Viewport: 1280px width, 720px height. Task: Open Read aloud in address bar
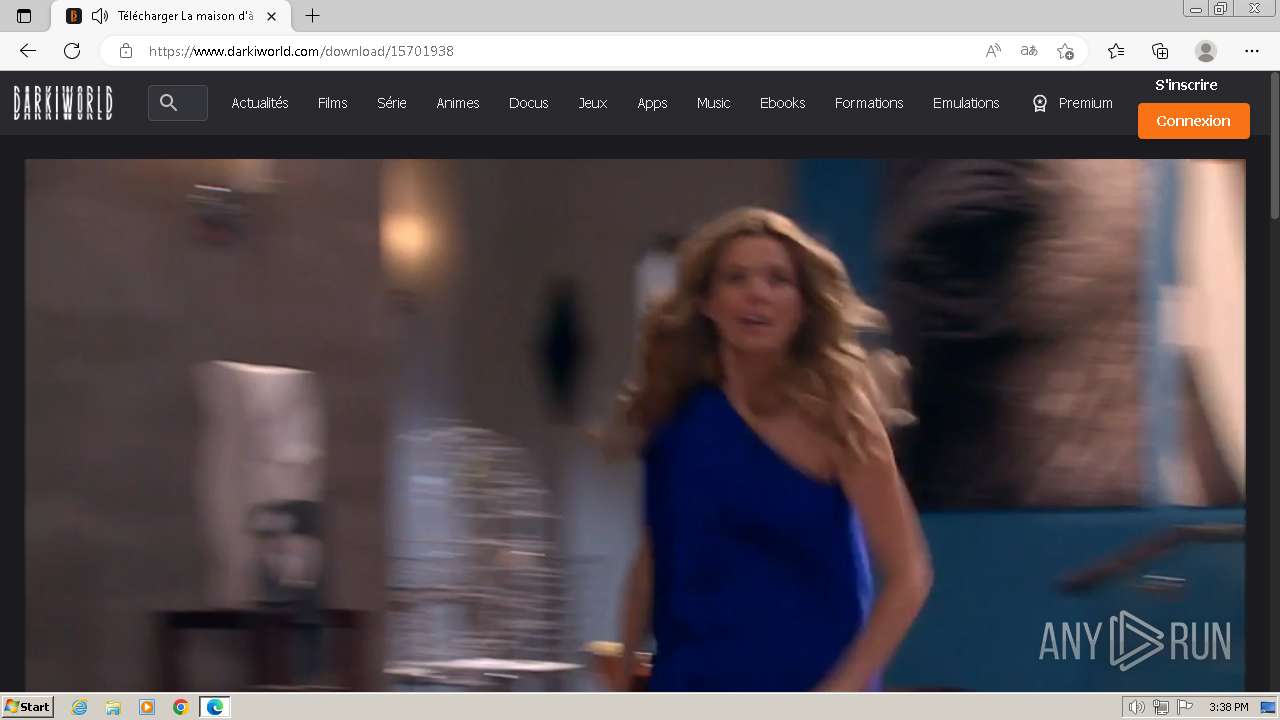pyautogui.click(x=993, y=51)
